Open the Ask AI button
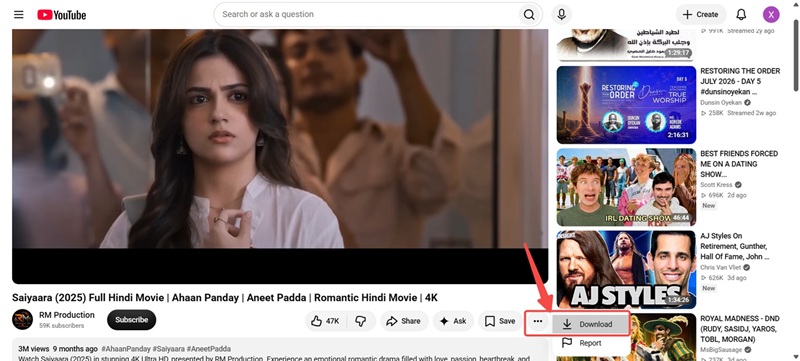 tap(453, 321)
